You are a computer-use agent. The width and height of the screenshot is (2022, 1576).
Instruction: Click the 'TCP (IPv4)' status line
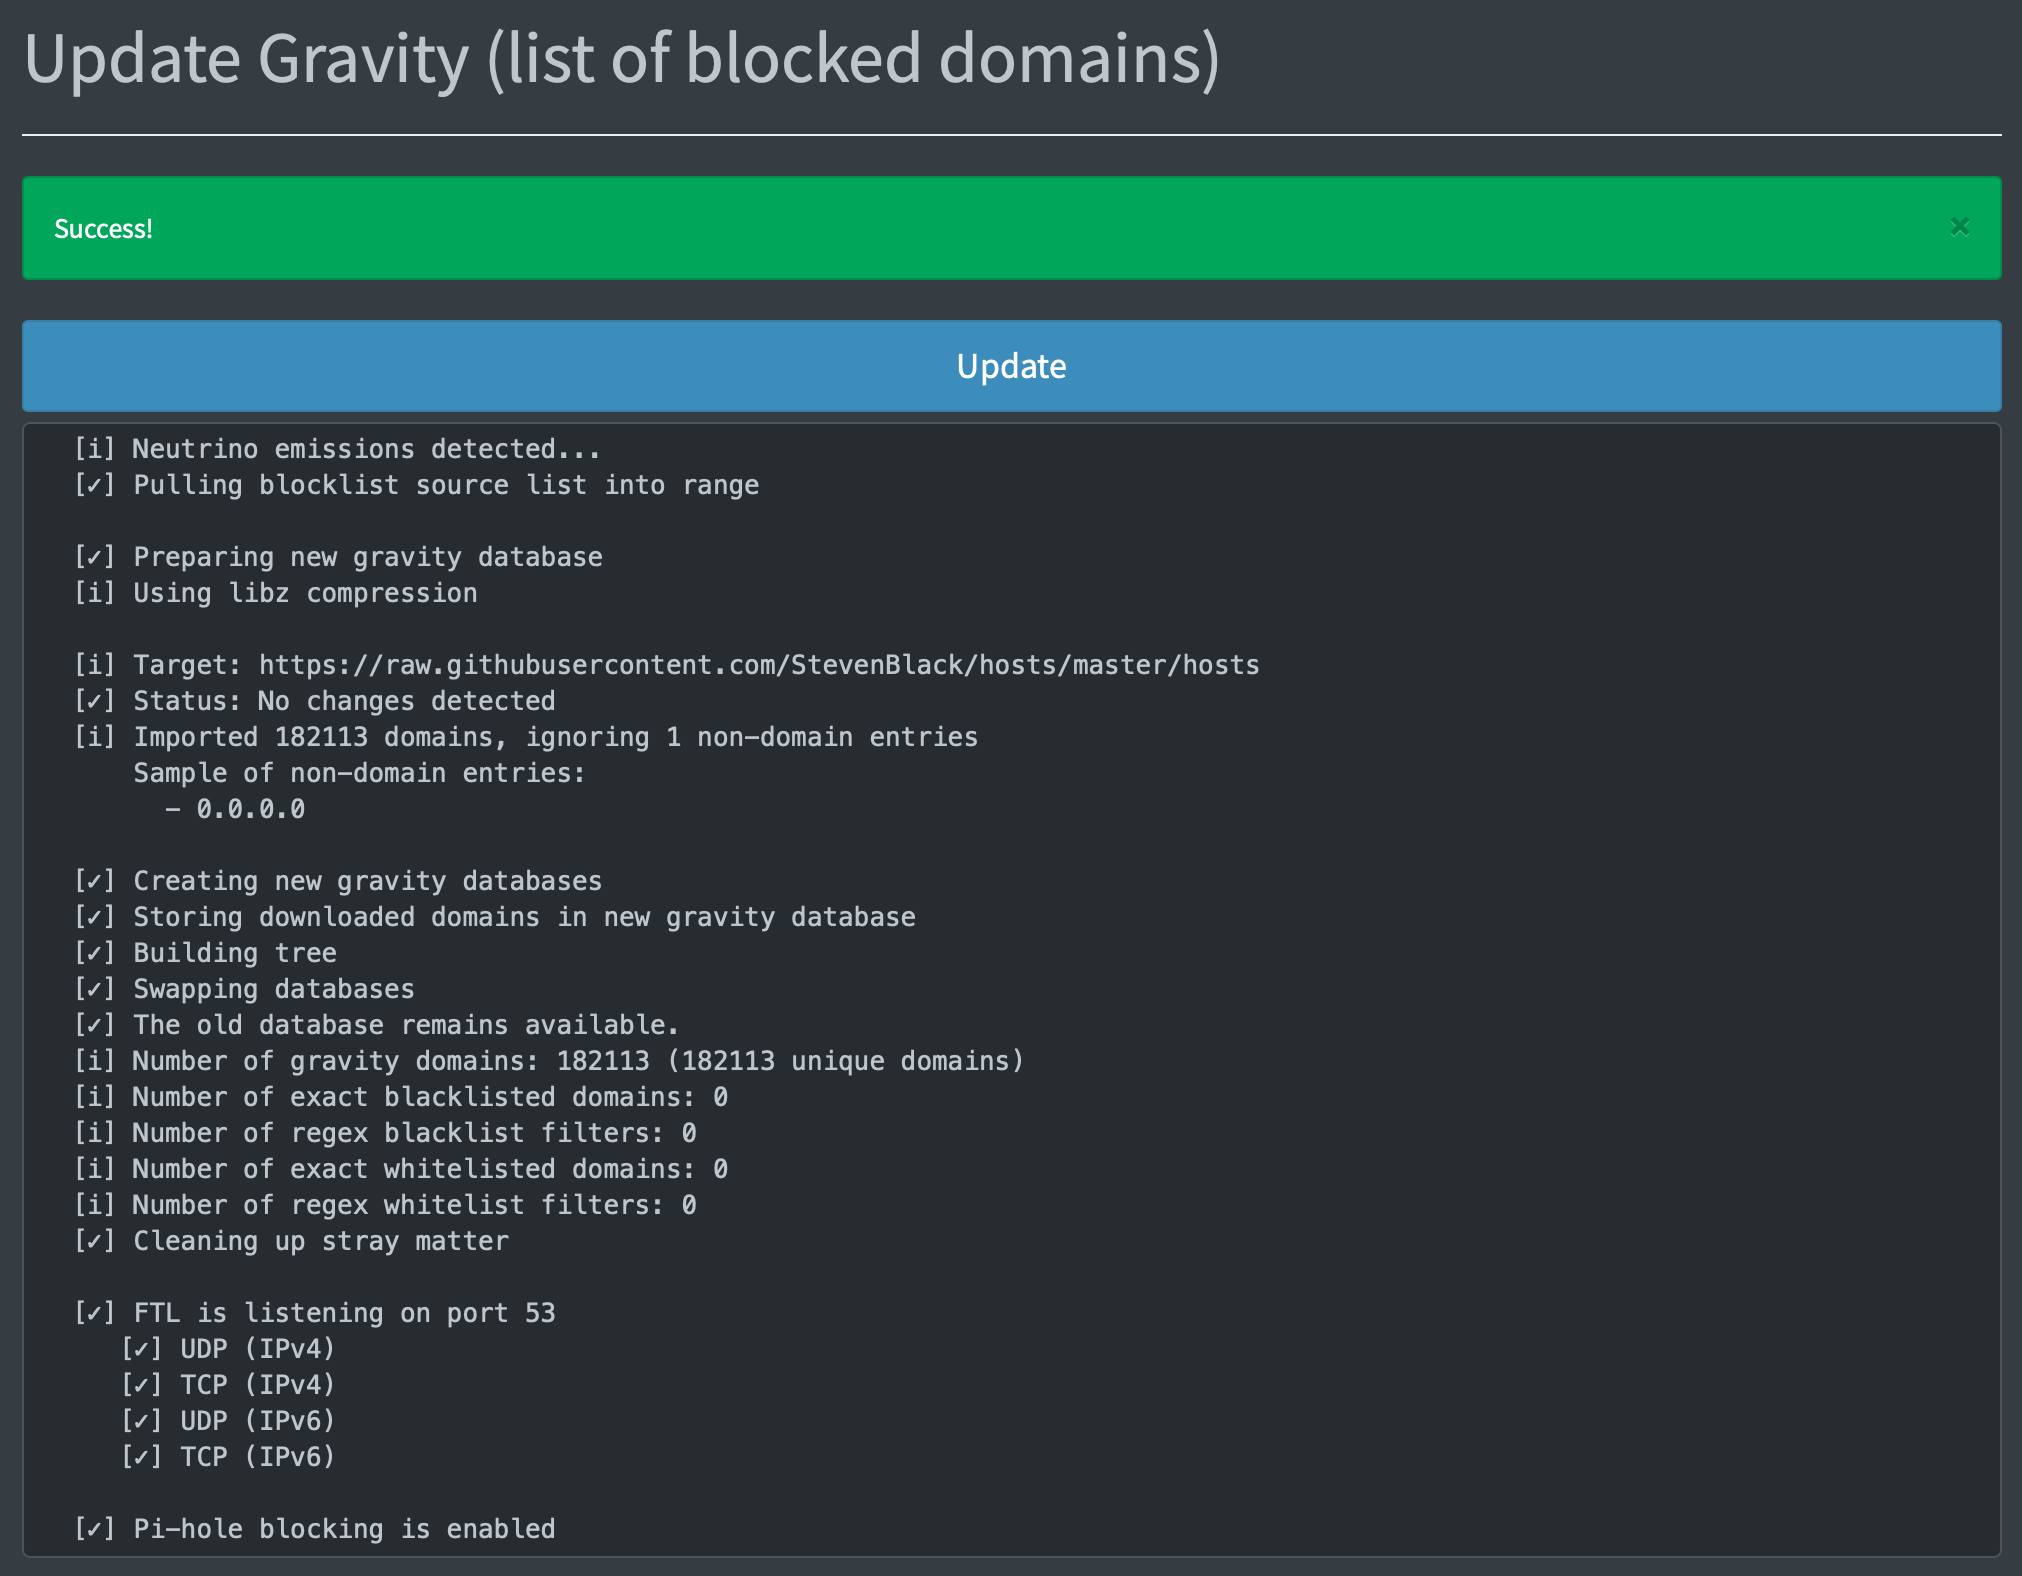point(228,1385)
